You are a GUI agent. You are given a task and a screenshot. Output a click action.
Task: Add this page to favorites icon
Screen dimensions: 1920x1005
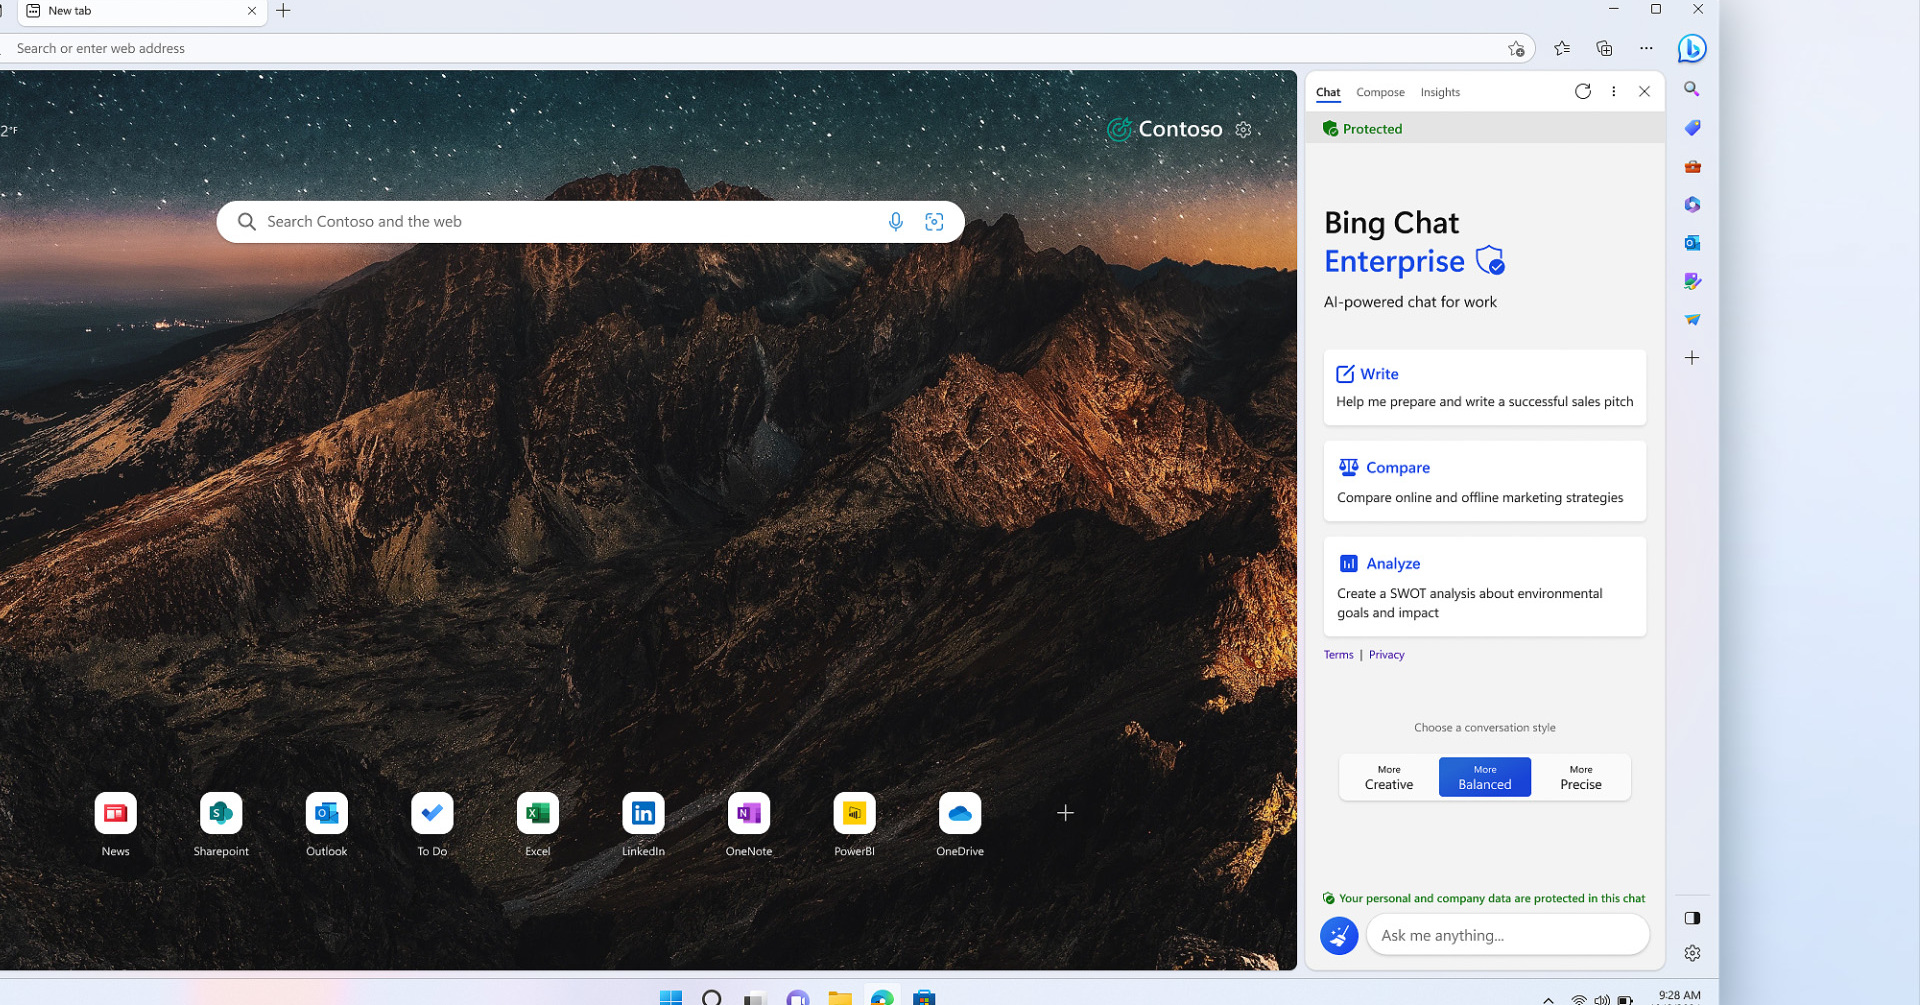(1516, 48)
